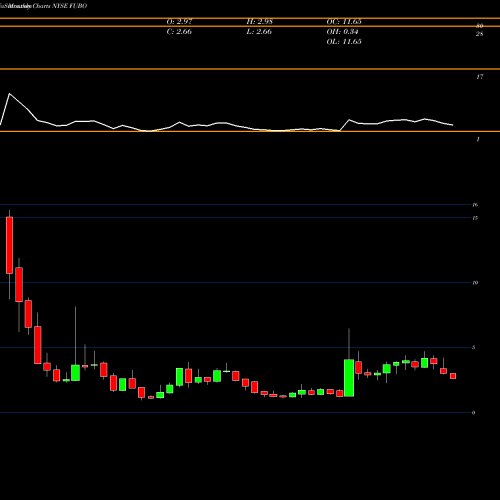Click the "OL: 11.65" reading
The height and width of the screenshot is (500, 500).
point(344,42)
